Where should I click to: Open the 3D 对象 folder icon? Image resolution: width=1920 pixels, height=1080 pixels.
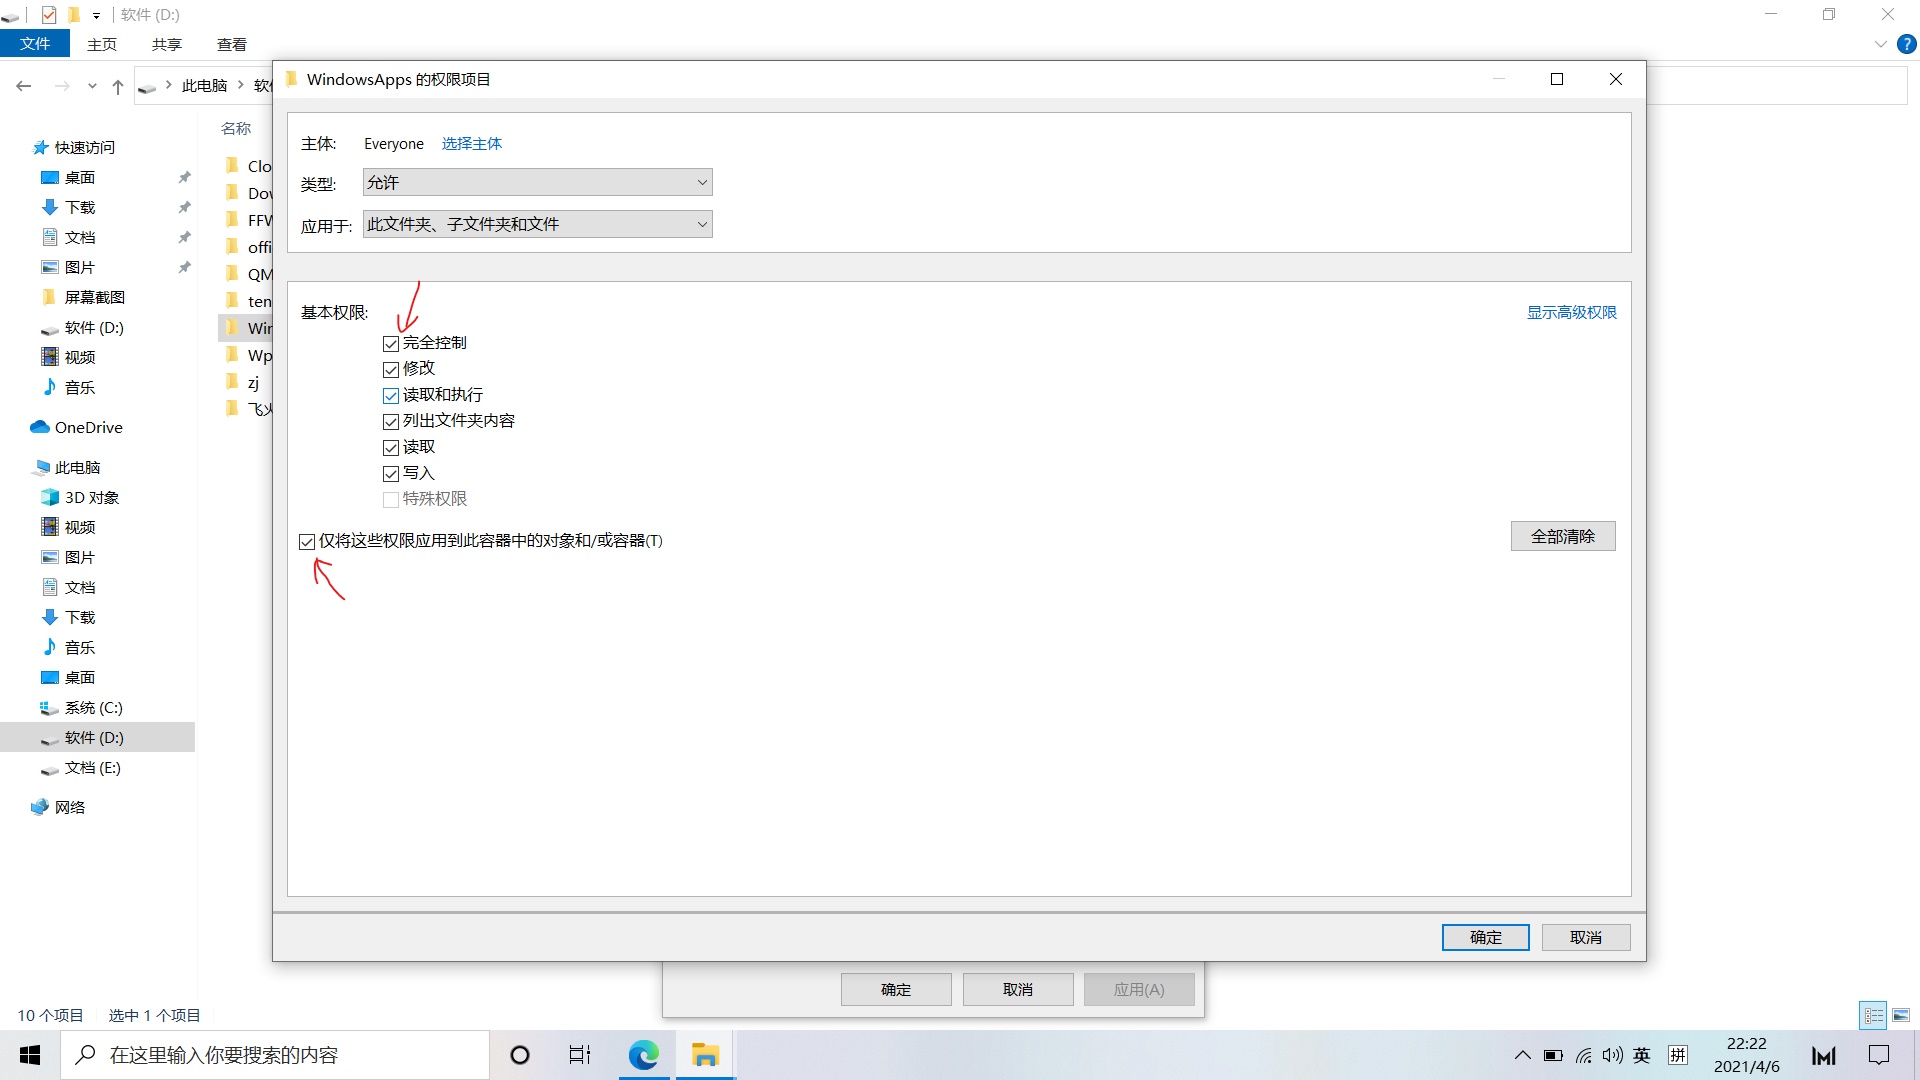[49, 497]
